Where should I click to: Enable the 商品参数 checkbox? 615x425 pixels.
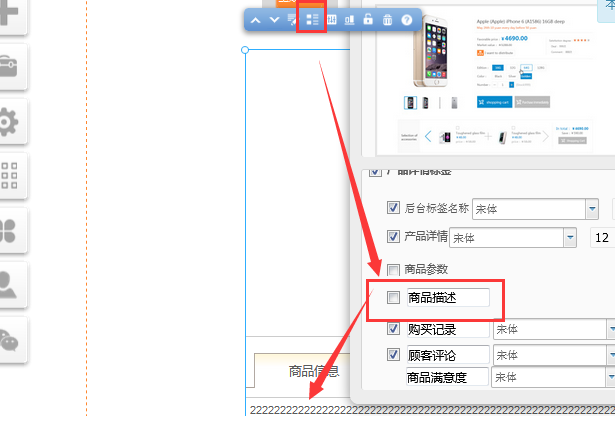tap(393, 270)
